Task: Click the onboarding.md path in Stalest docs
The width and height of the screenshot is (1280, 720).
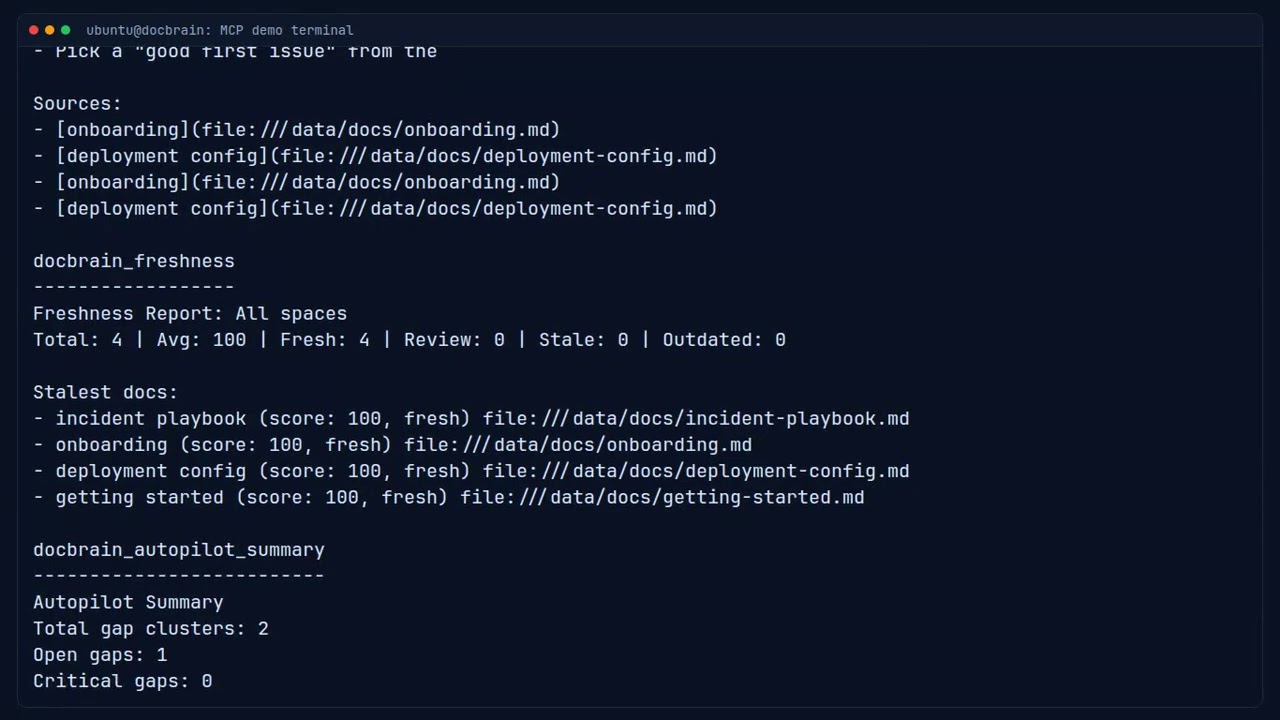Action: pos(578,445)
